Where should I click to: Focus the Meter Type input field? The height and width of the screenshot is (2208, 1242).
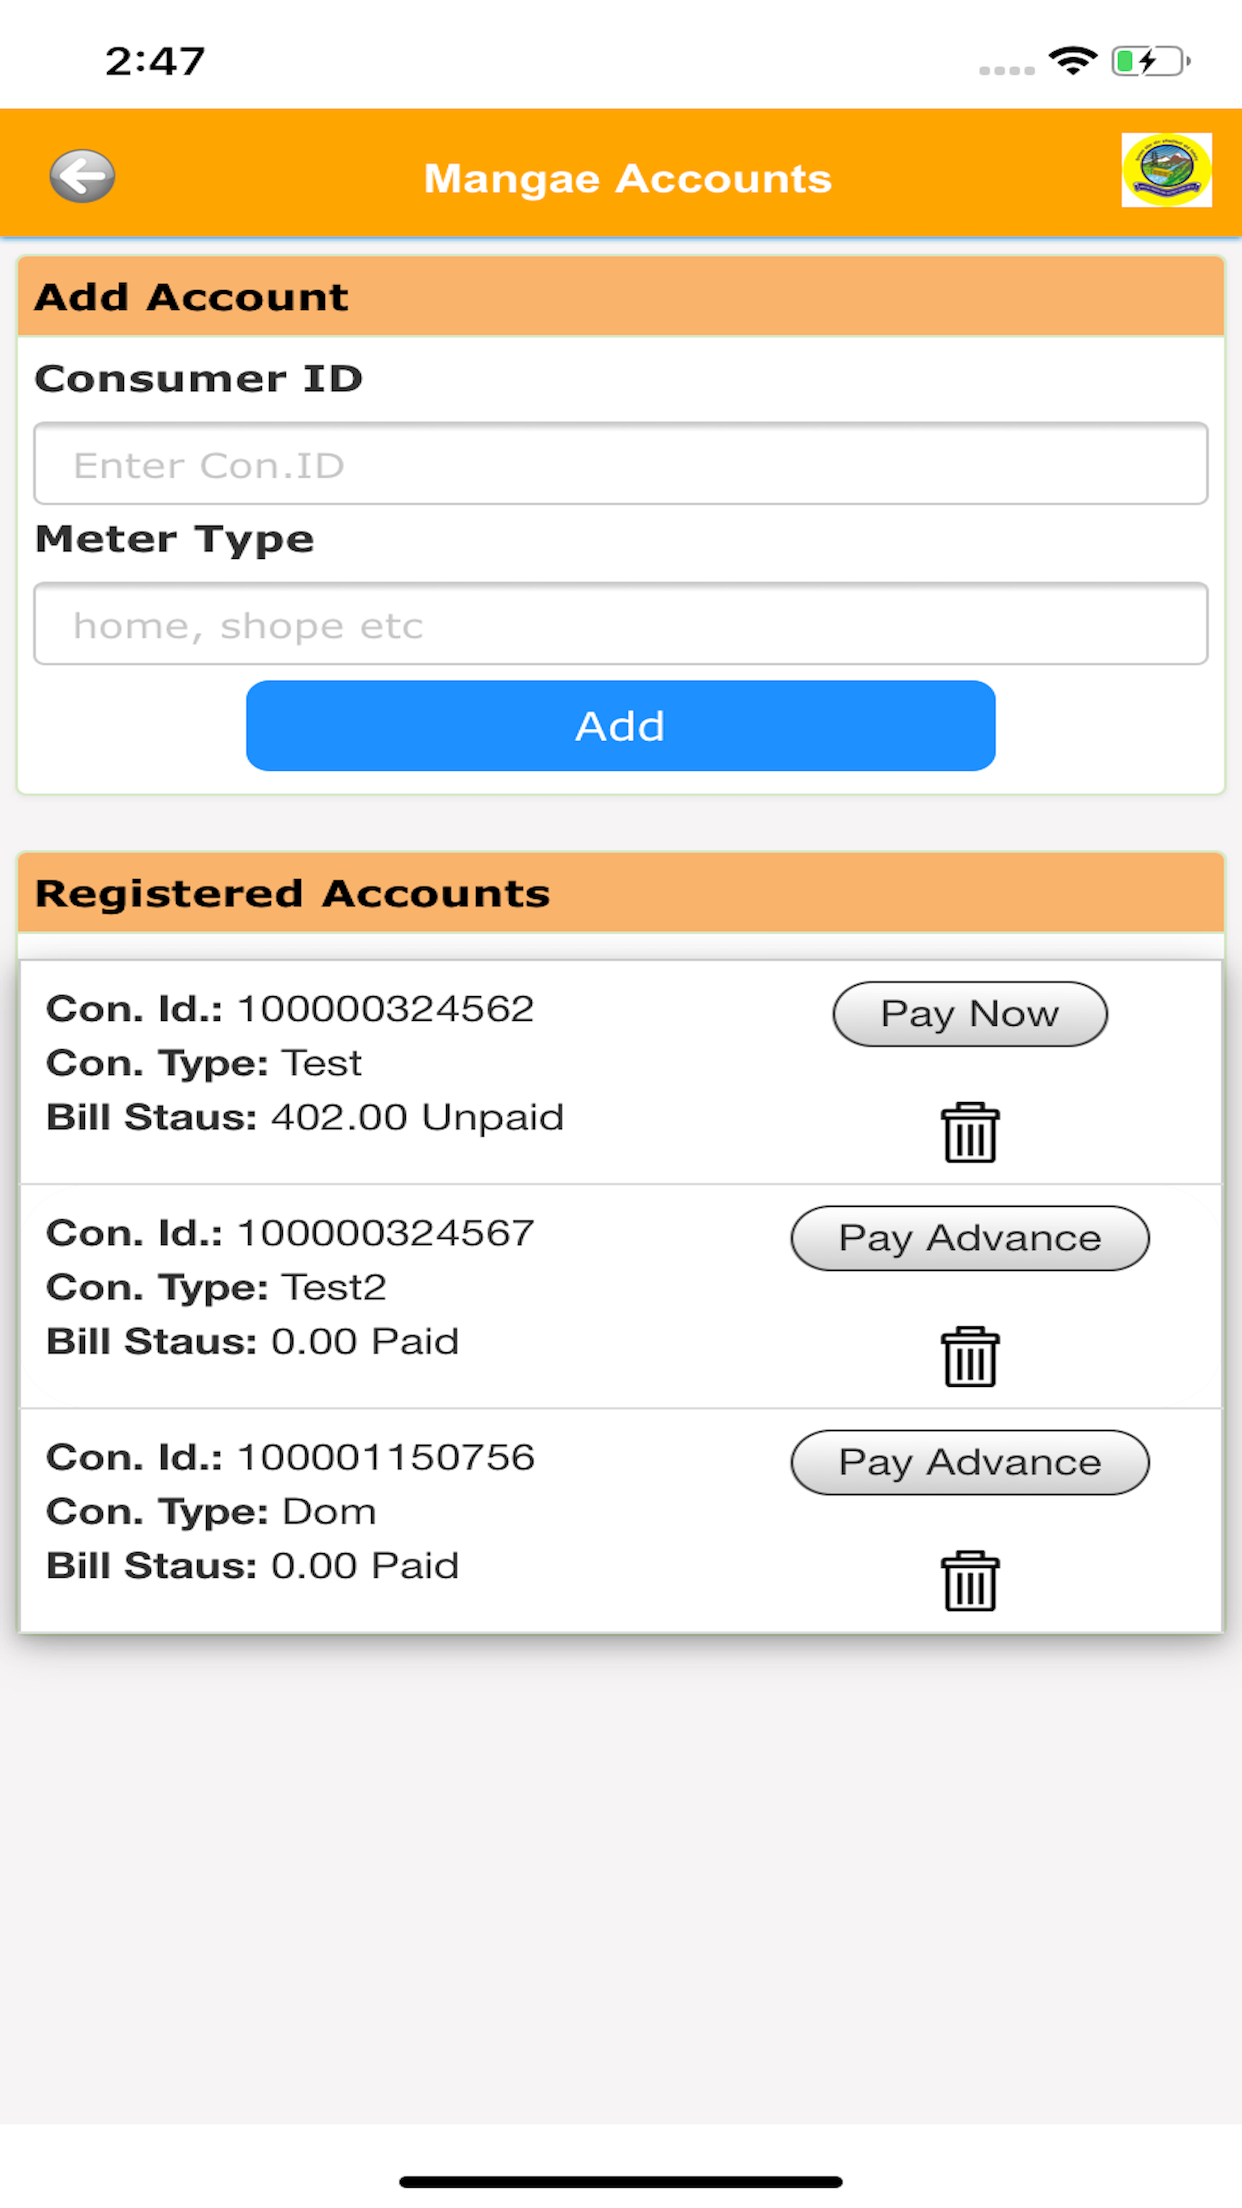point(620,624)
